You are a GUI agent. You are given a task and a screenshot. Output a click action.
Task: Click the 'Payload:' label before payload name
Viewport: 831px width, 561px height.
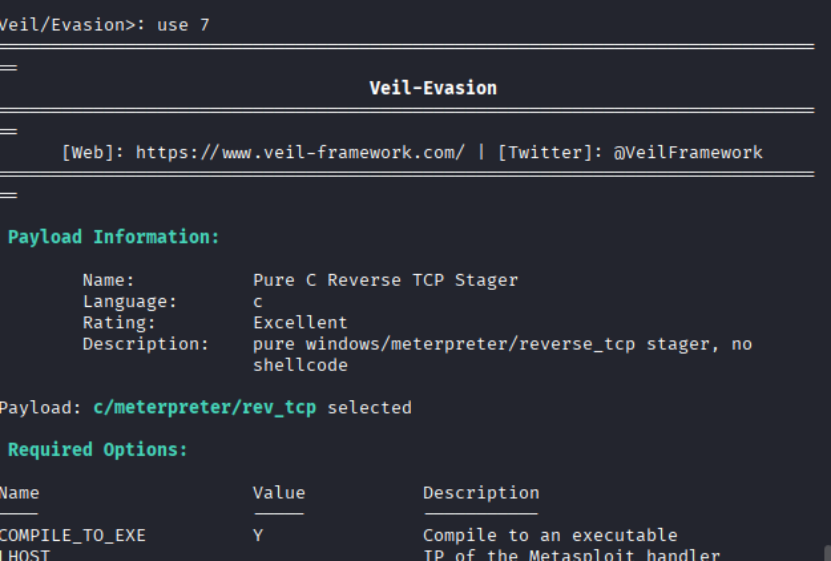click(41, 407)
